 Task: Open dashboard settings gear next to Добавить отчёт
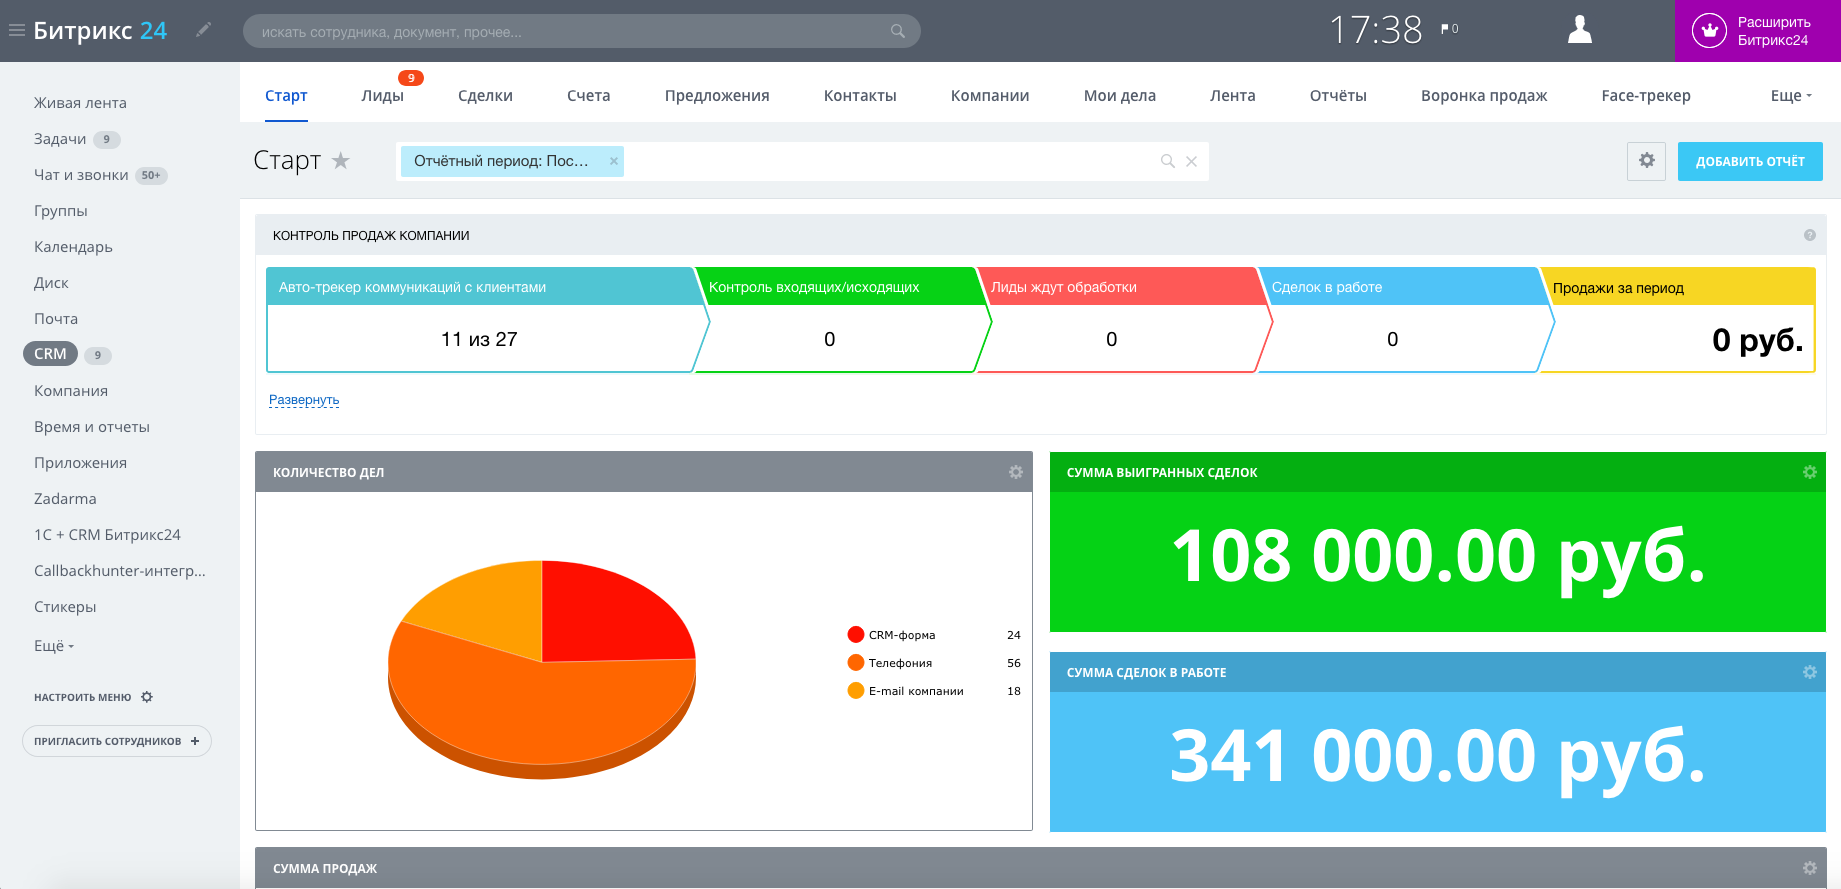pyautogui.click(x=1646, y=161)
